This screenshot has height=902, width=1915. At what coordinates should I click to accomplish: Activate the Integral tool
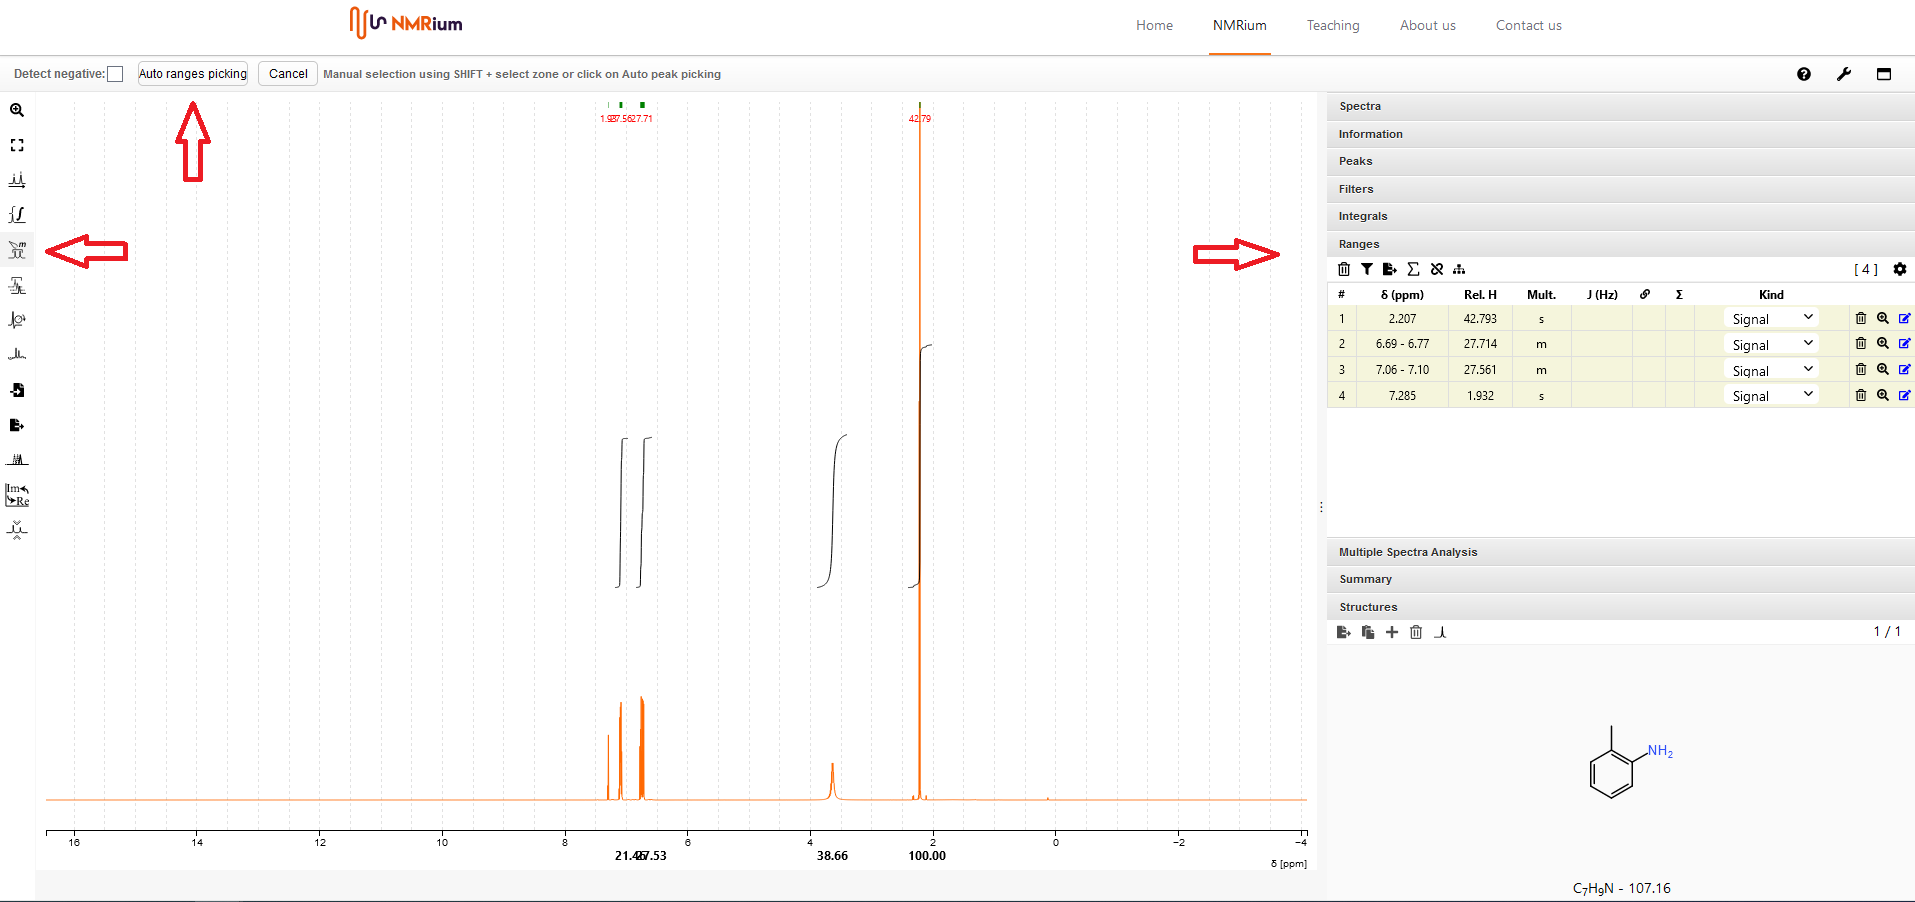(17, 215)
